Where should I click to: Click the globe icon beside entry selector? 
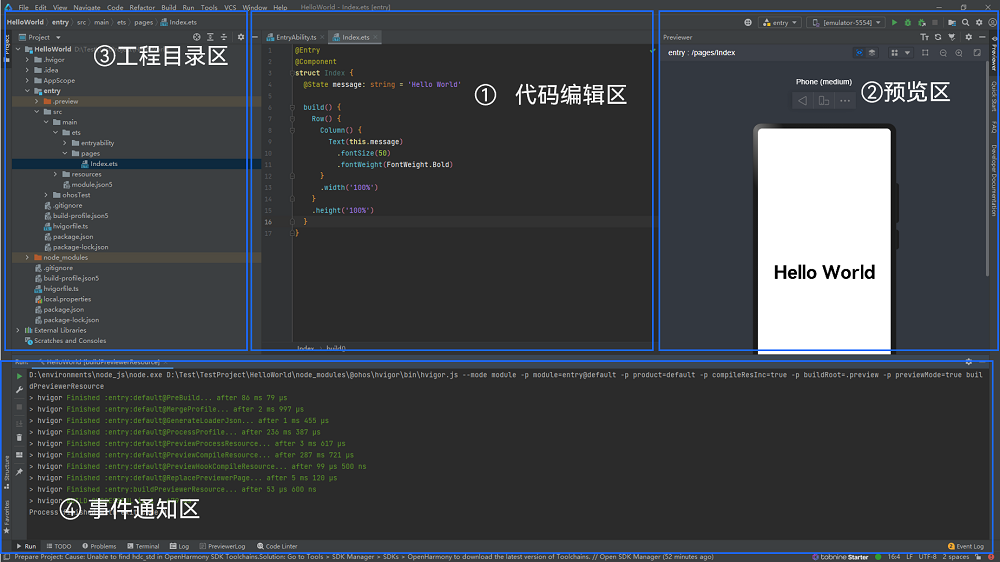click(x=747, y=22)
